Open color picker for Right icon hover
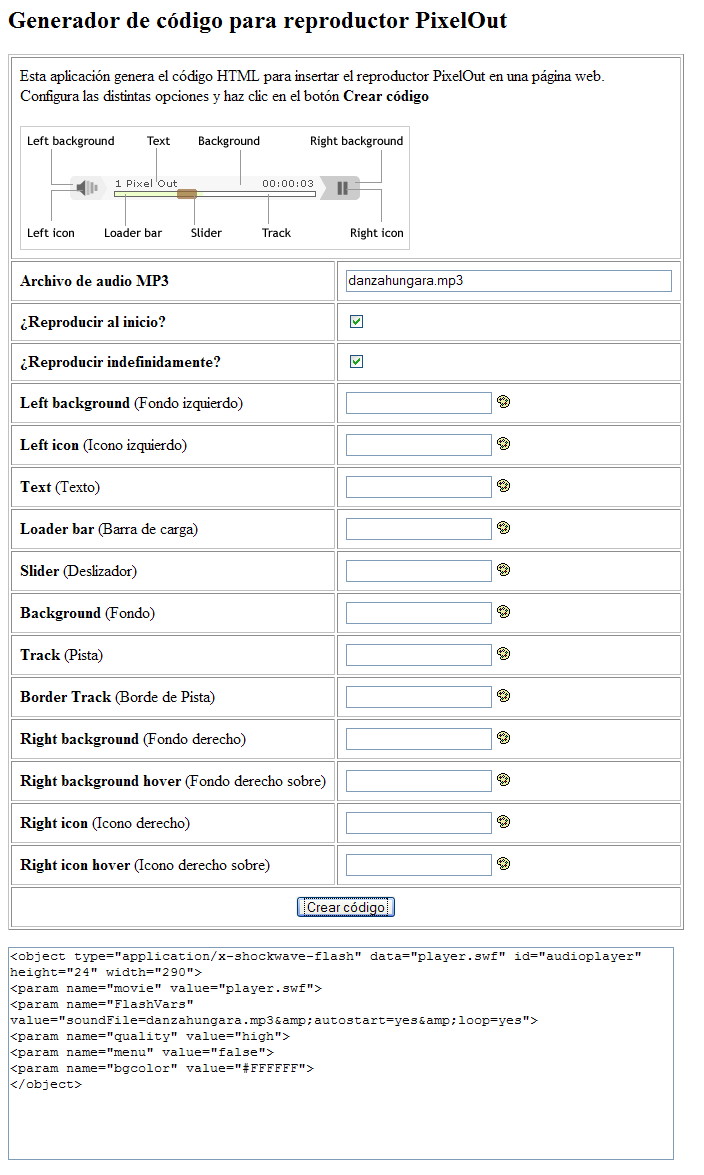This screenshot has height=1175, width=704. coord(504,864)
